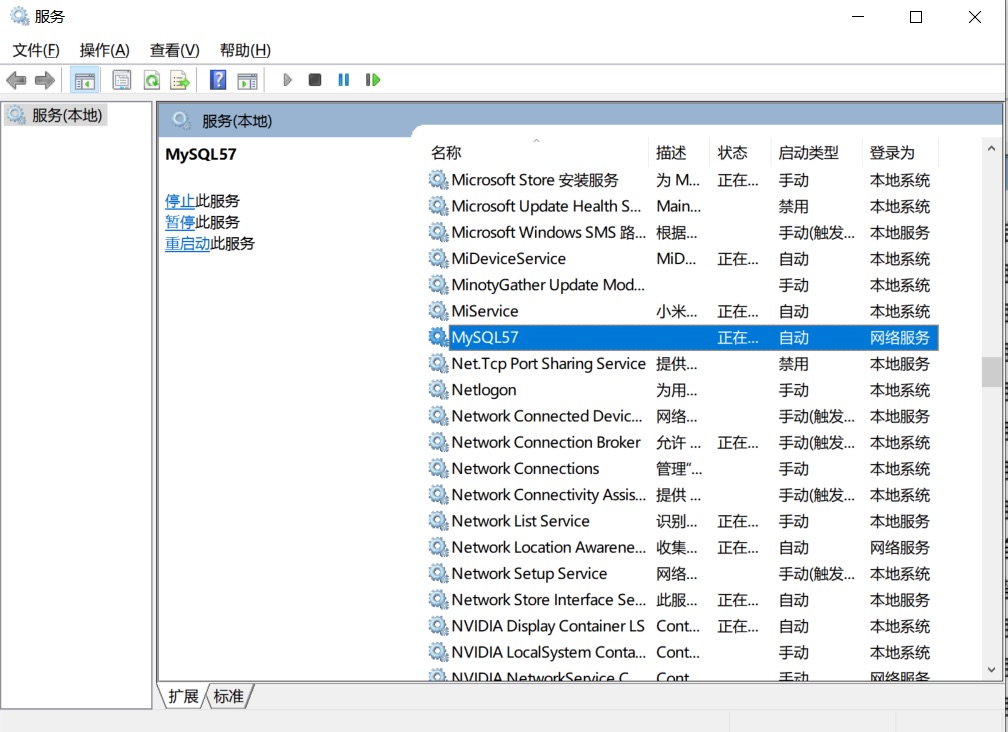Sort by the 登录为 column header
The width and height of the screenshot is (1008, 732).
click(900, 152)
